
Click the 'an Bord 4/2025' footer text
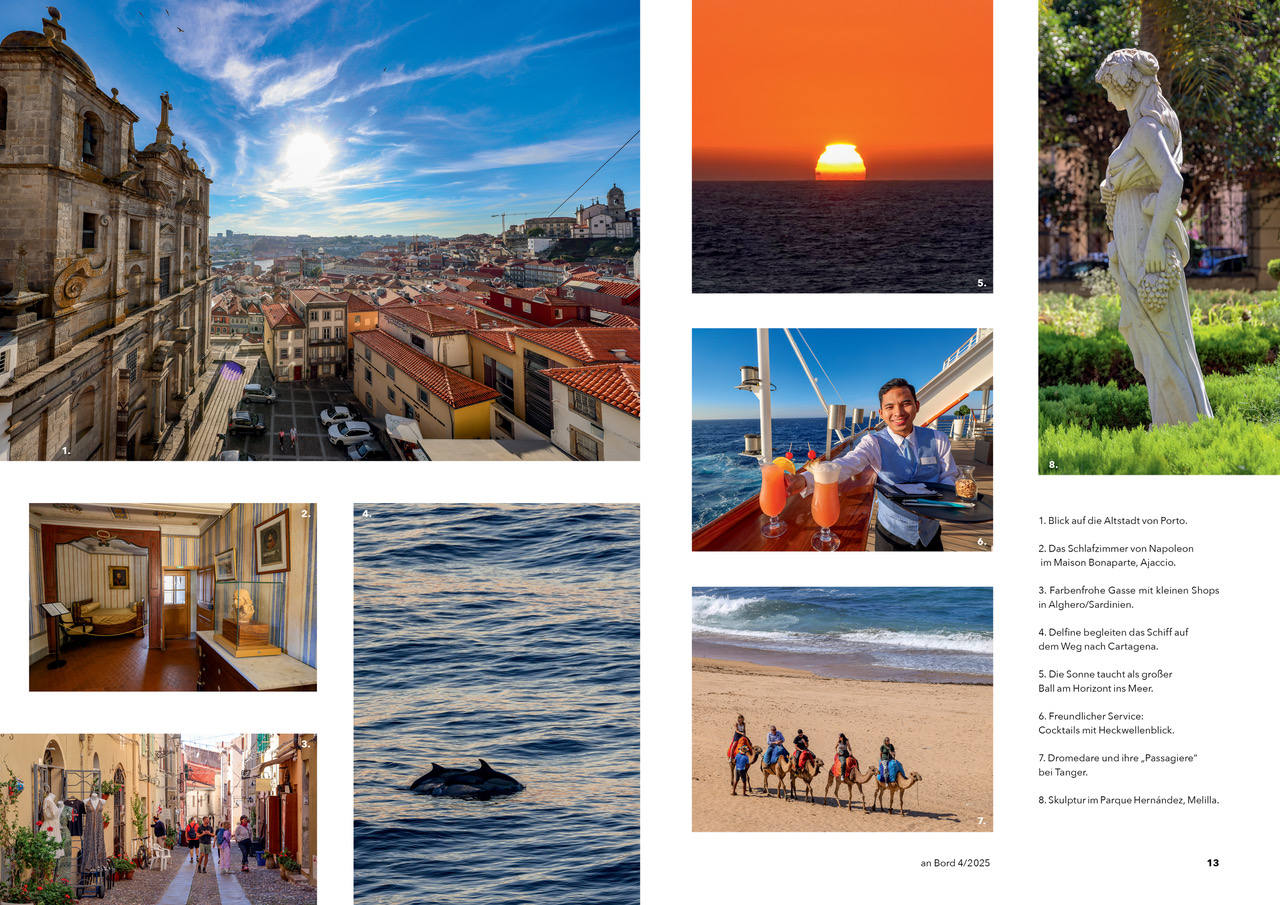[955, 863]
